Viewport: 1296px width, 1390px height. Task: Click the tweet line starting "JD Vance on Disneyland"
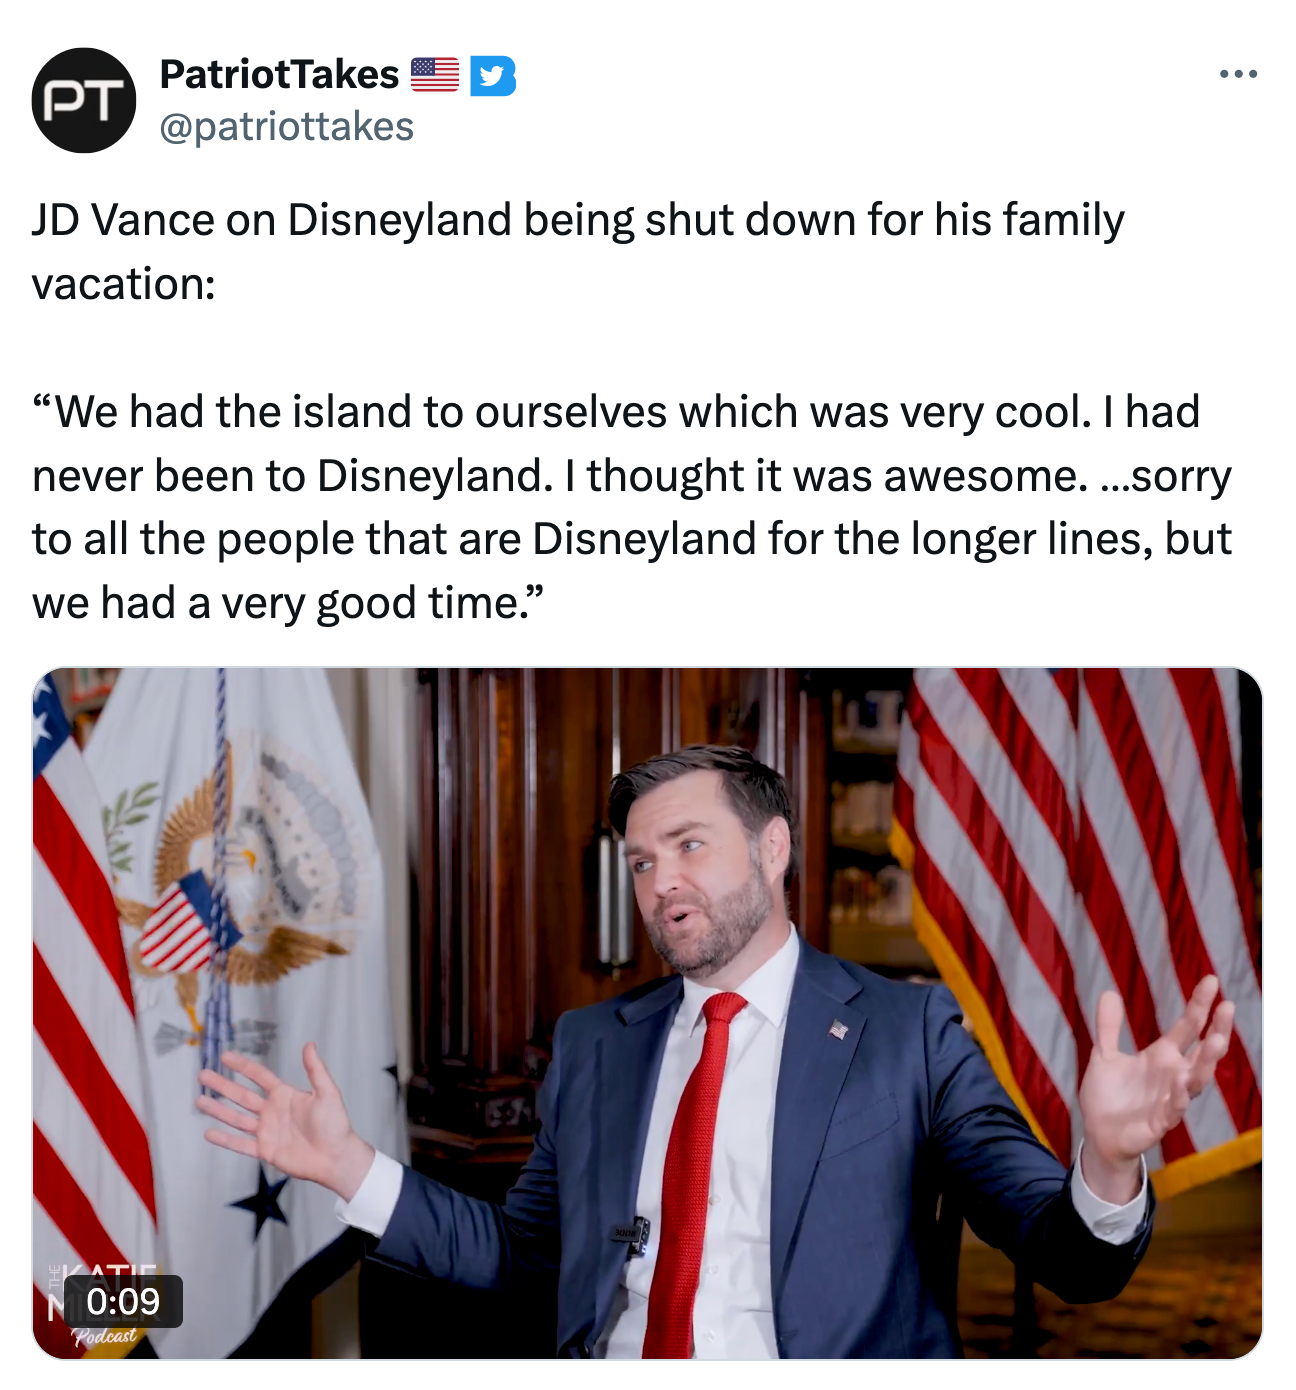[x=578, y=221]
